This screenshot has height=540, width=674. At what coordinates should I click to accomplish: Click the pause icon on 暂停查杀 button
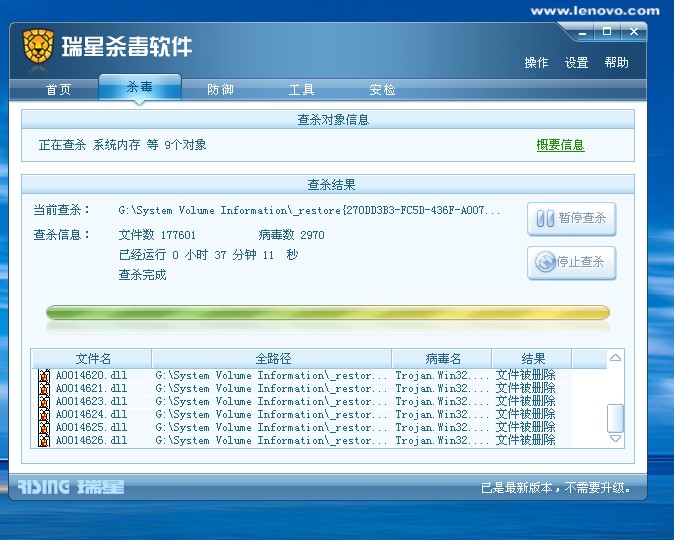(x=545, y=218)
